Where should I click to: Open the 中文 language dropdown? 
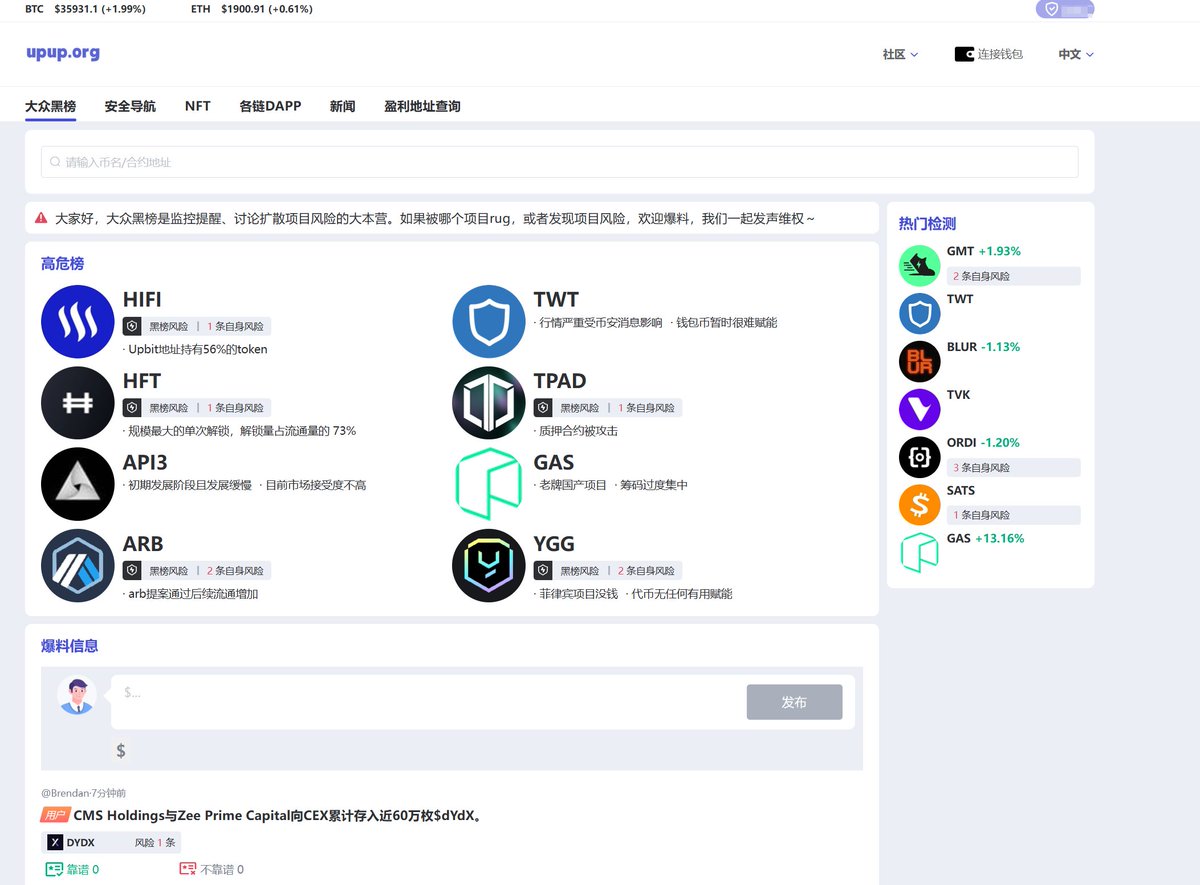coord(1076,54)
